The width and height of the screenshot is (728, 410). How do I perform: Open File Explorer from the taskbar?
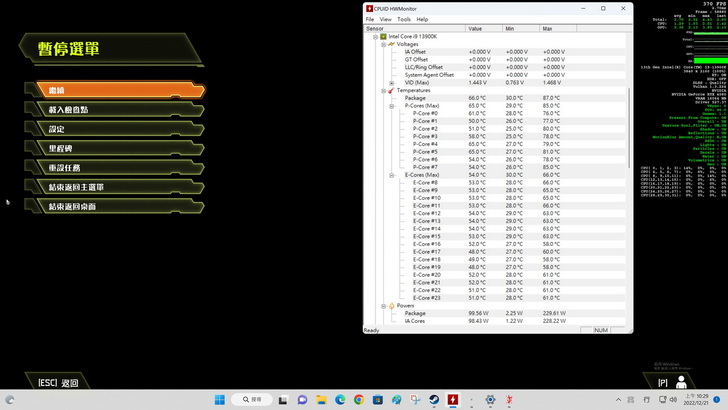click(x=321, y=399)
